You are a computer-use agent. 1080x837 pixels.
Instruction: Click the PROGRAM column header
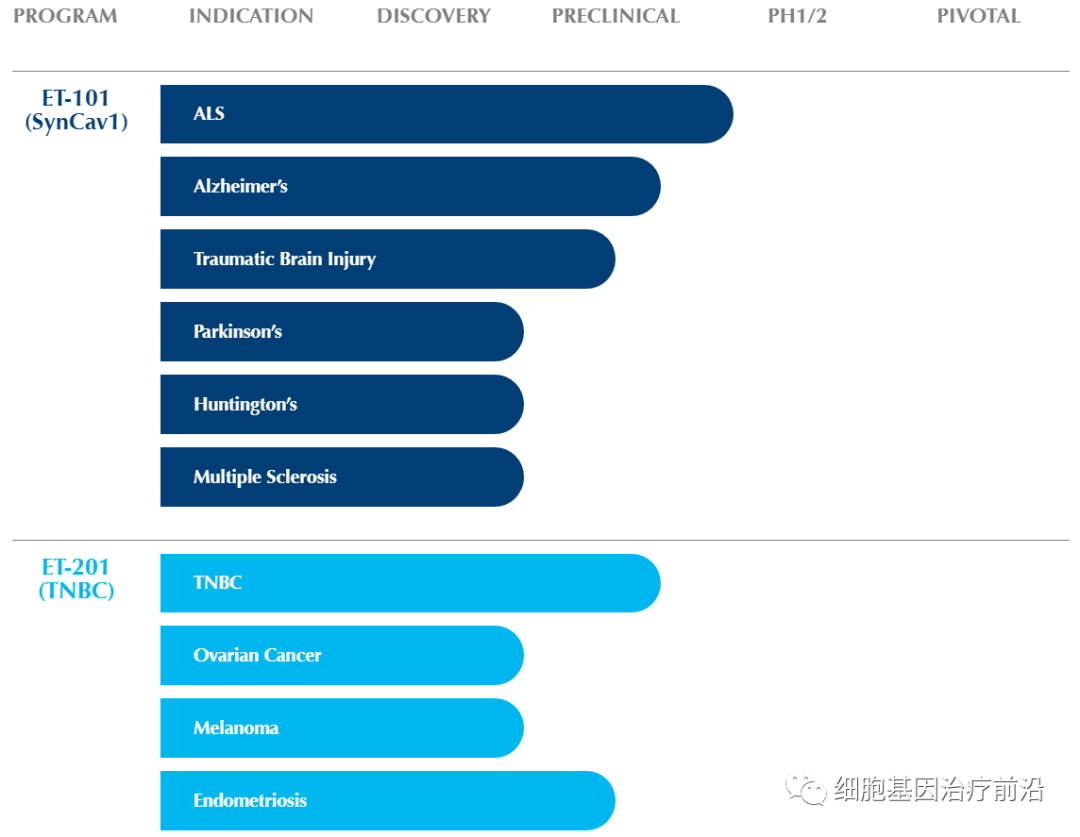point(64,15)
